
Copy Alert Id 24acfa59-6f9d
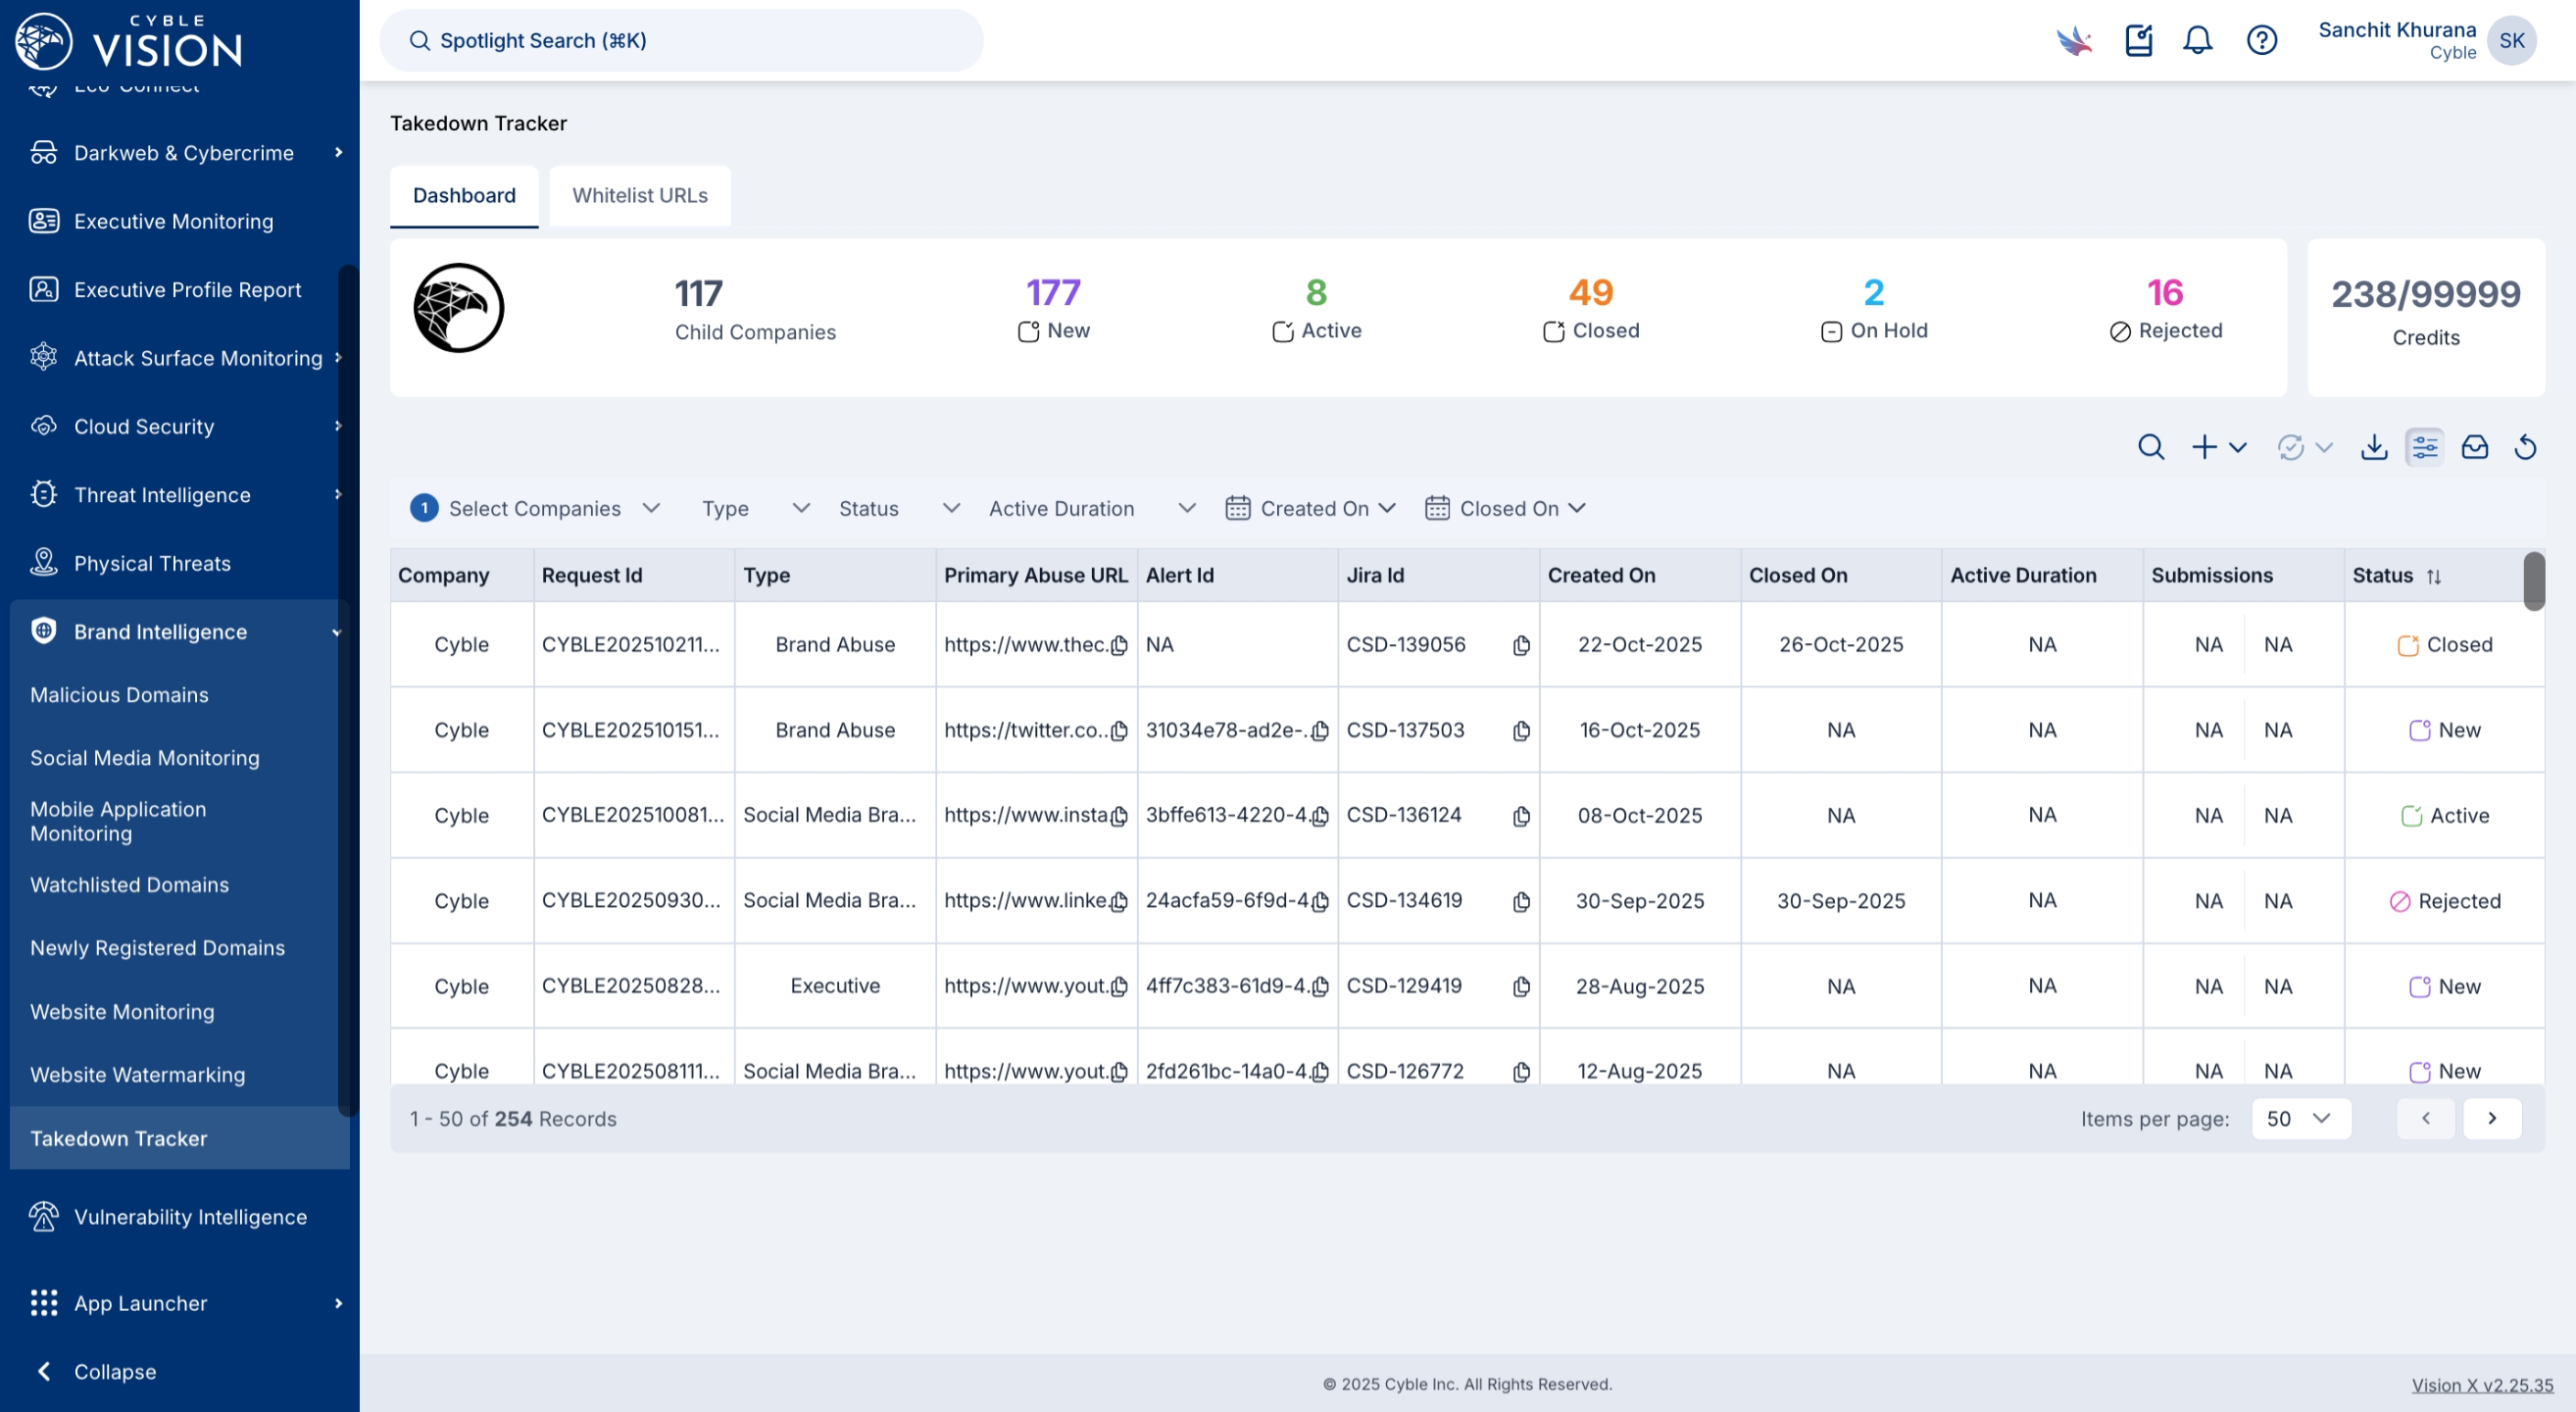pos(1320,901)
